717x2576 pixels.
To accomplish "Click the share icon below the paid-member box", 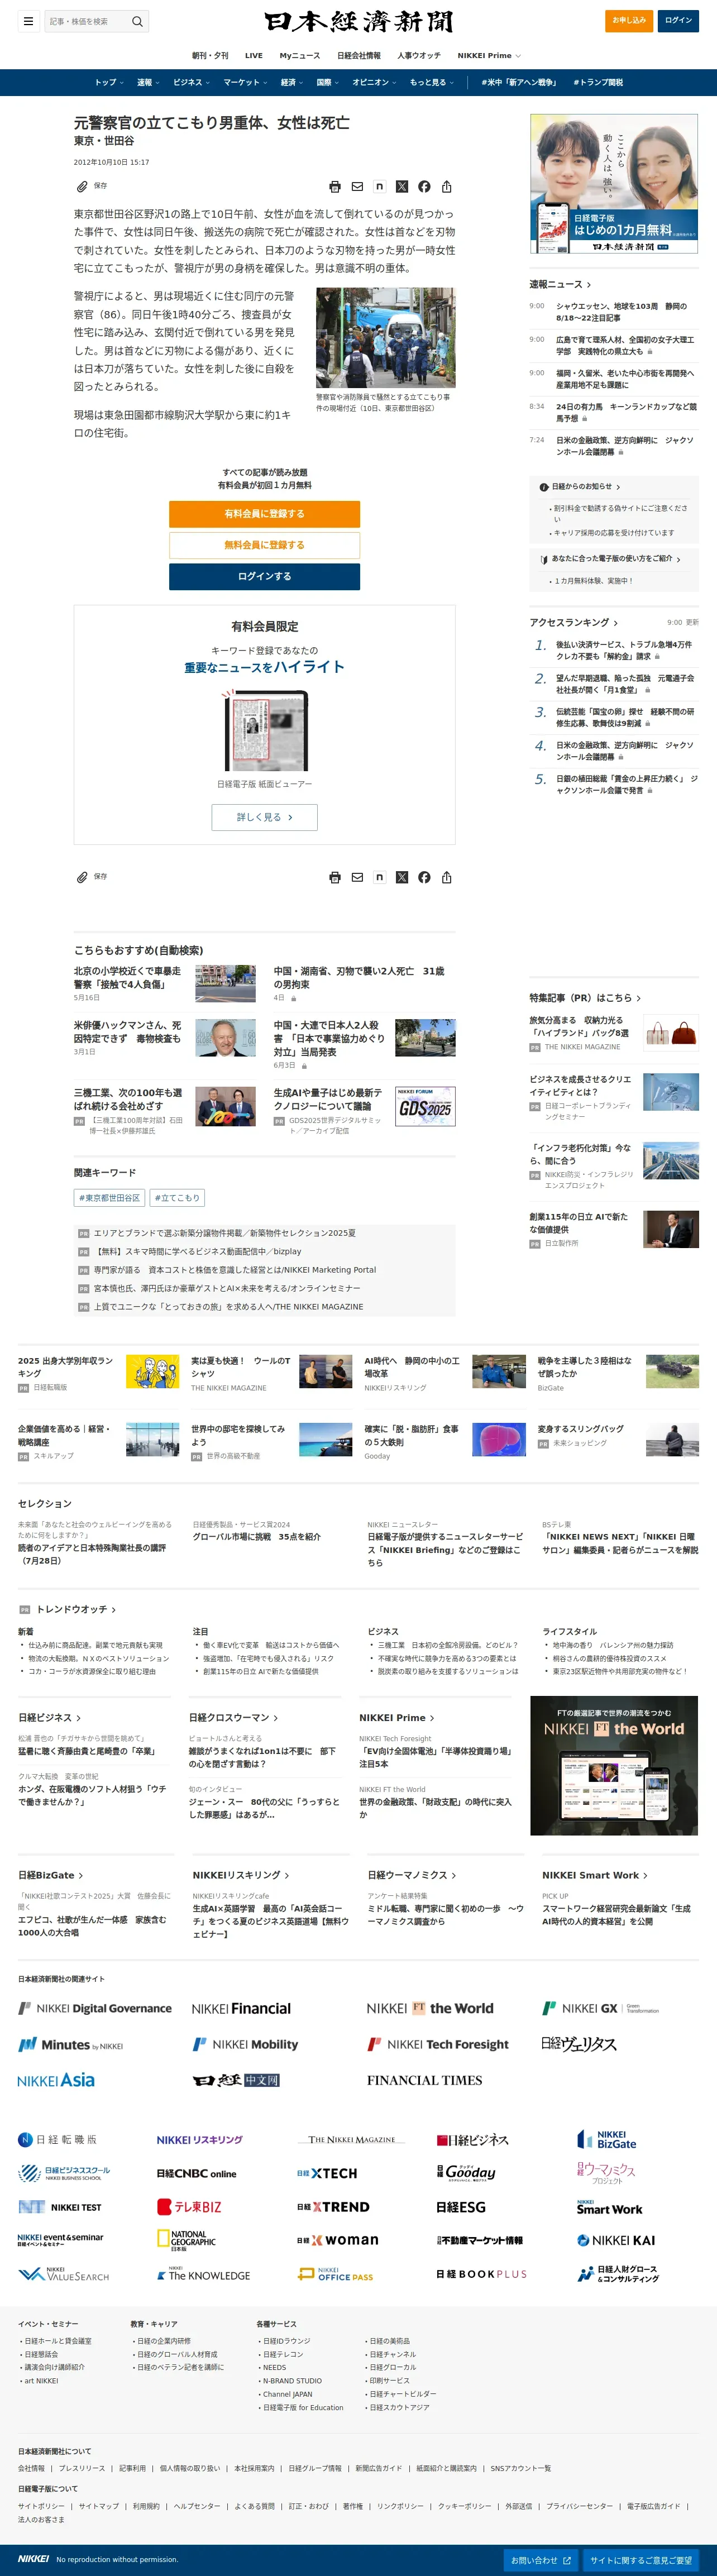I will pyautogui.click(x=447, y=878).
